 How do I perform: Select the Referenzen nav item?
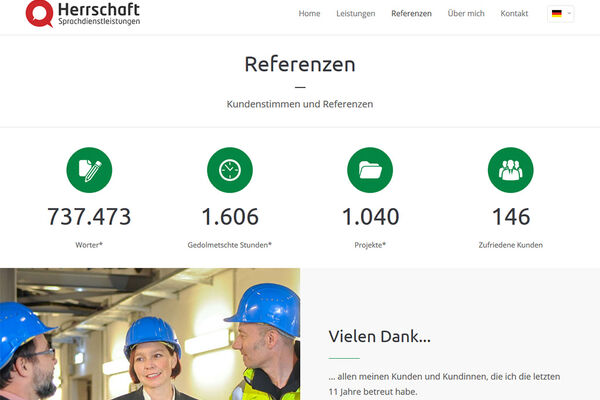(x=411, y=13)
